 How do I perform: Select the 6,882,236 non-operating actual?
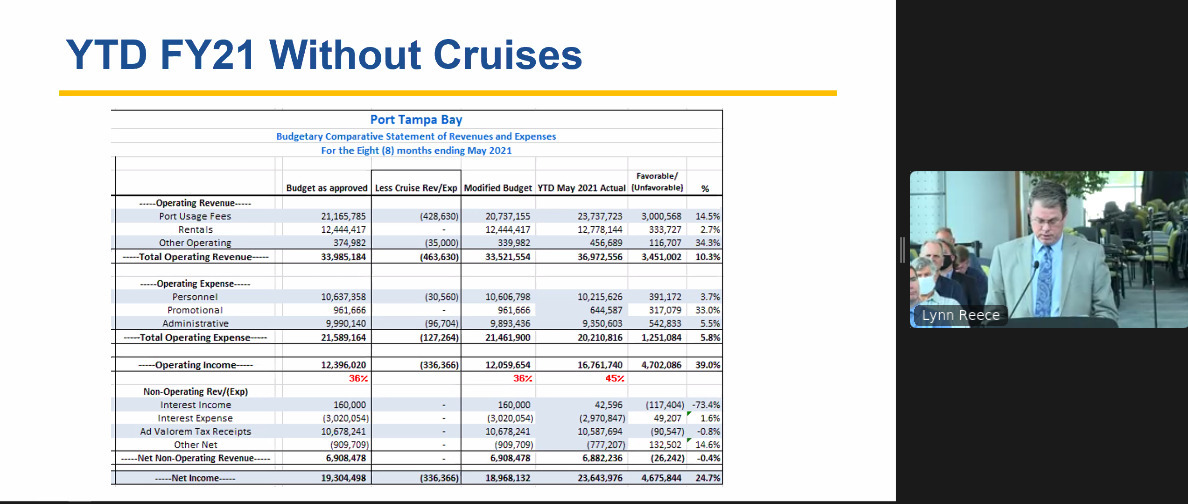coord(602,459)
